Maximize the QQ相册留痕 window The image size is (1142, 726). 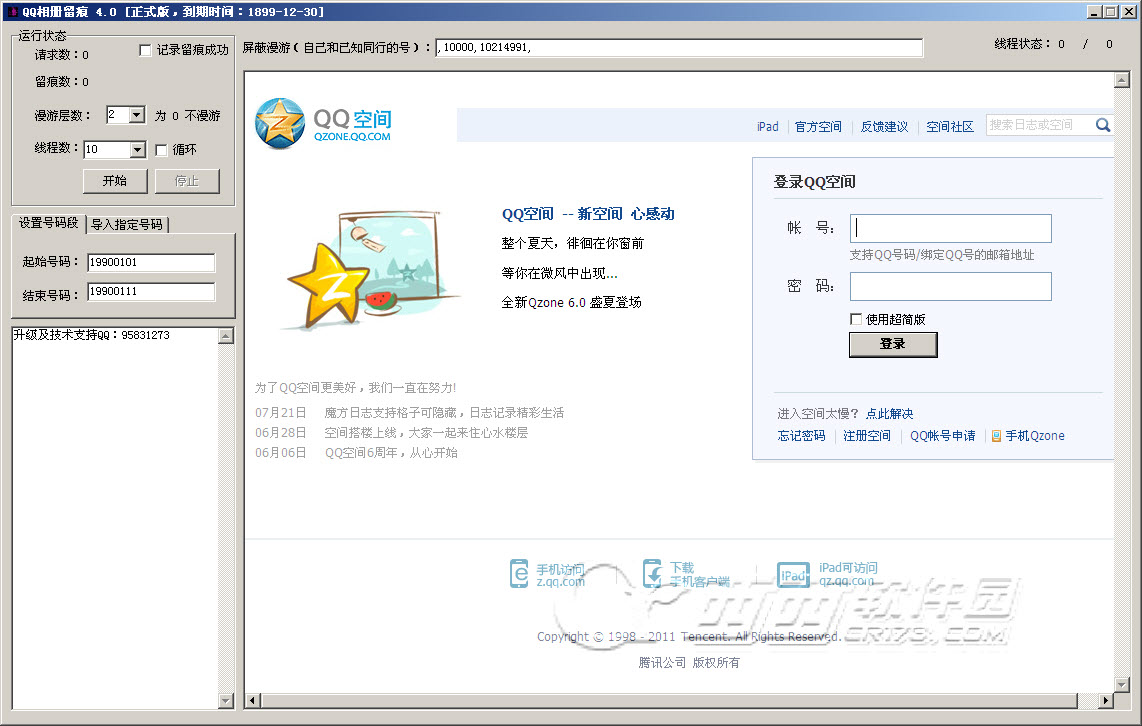[x=1110, y=12]
